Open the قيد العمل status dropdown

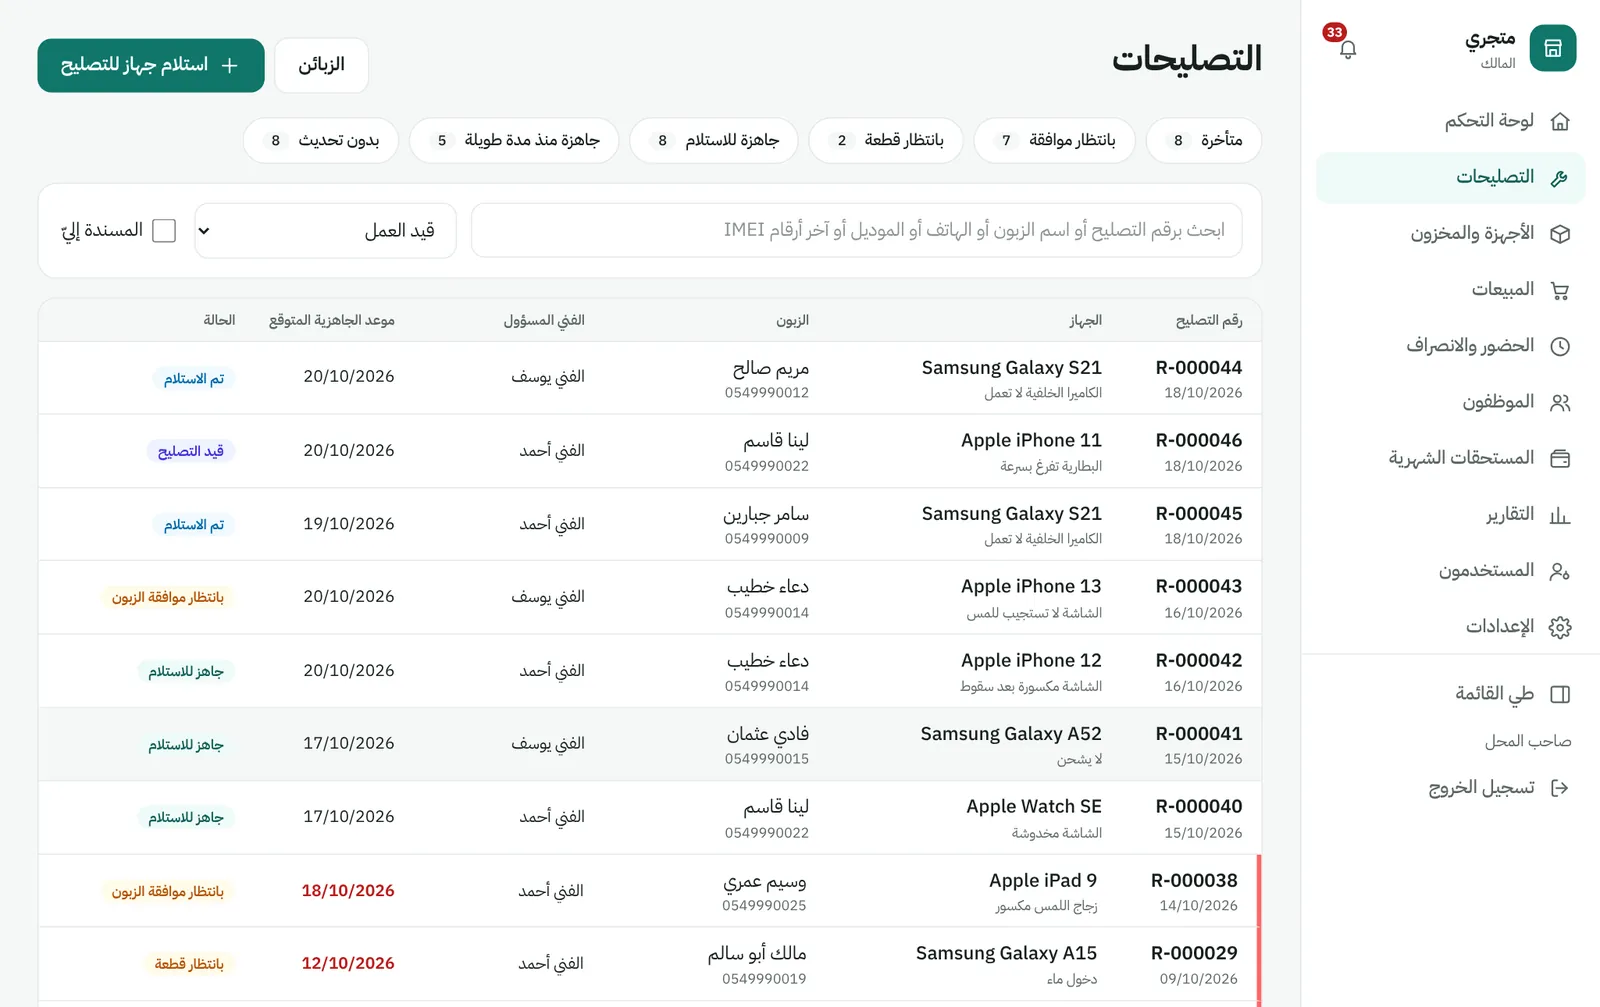click(325, 231)
